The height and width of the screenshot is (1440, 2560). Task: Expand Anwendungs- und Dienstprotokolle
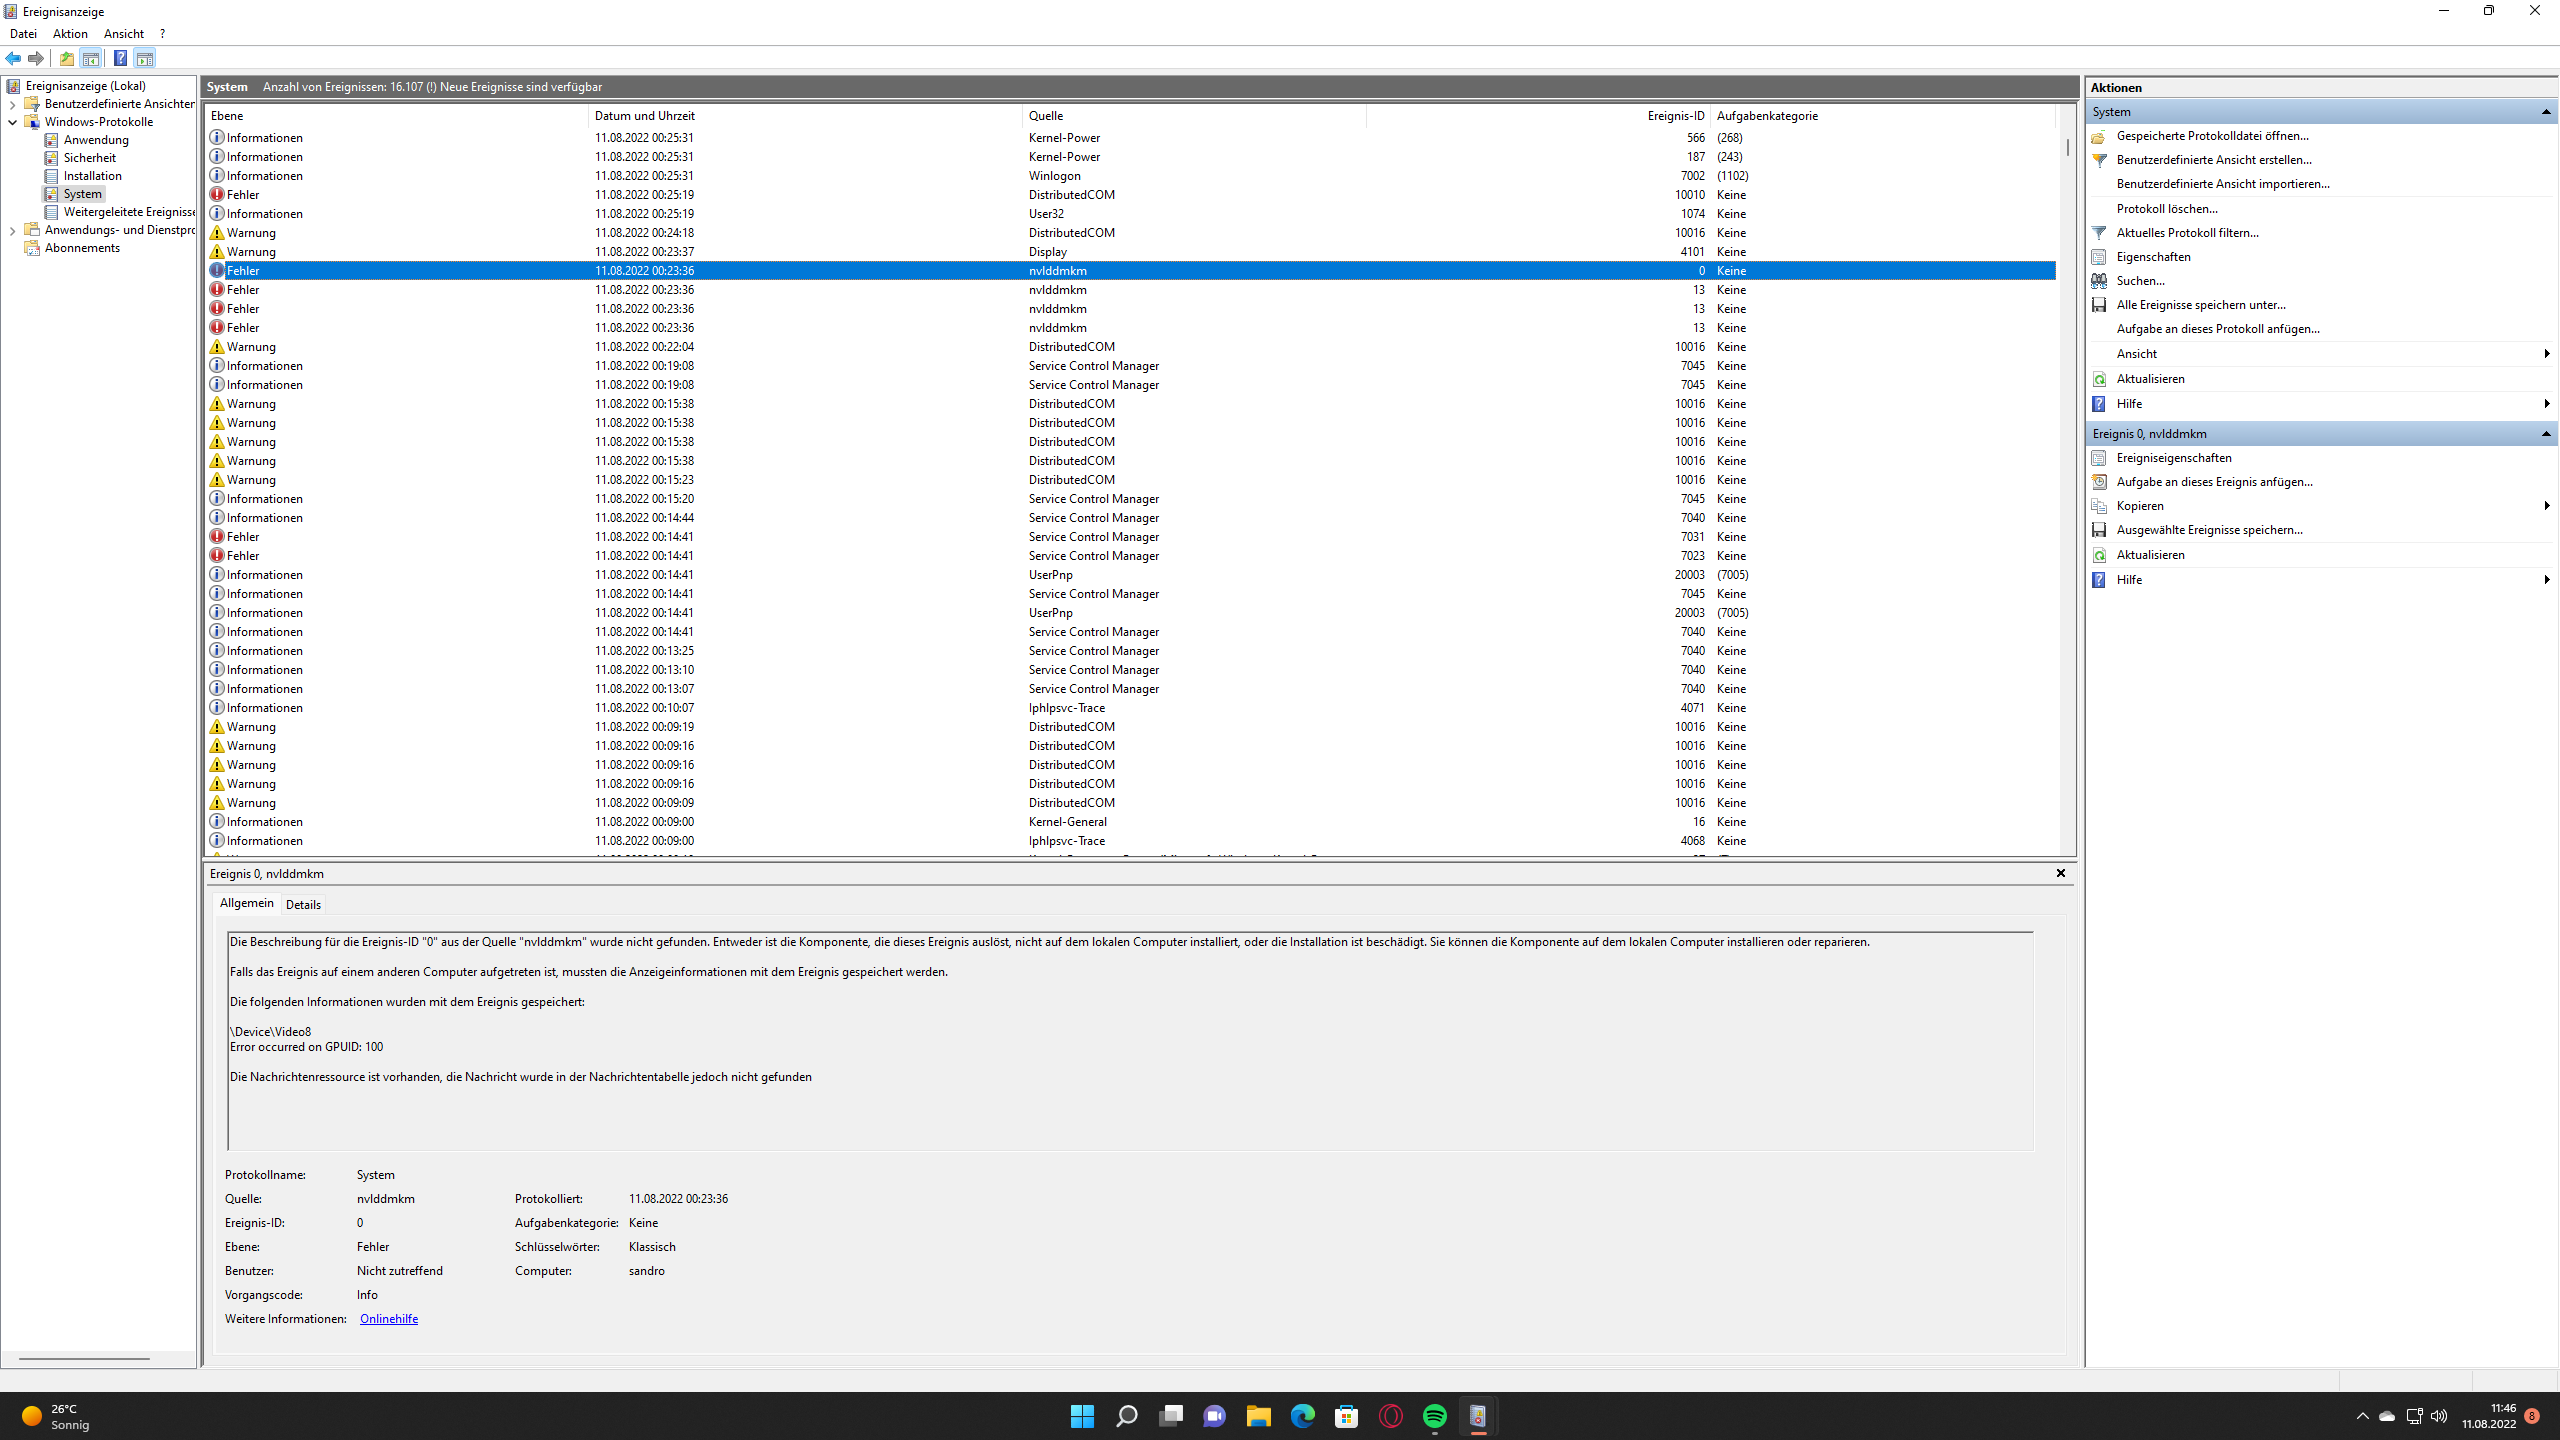11,230
